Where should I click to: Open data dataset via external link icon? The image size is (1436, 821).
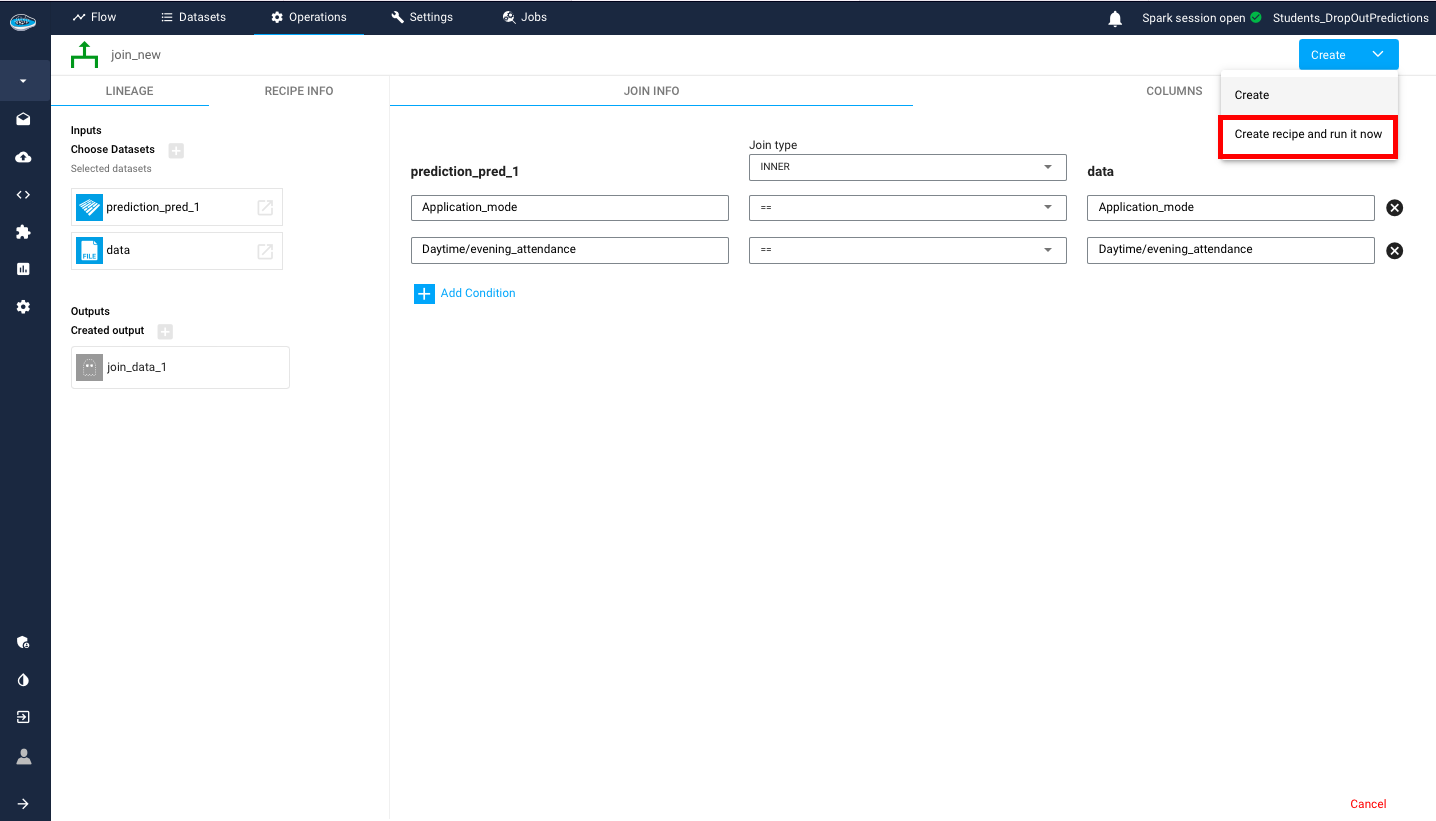coord(265,251)
